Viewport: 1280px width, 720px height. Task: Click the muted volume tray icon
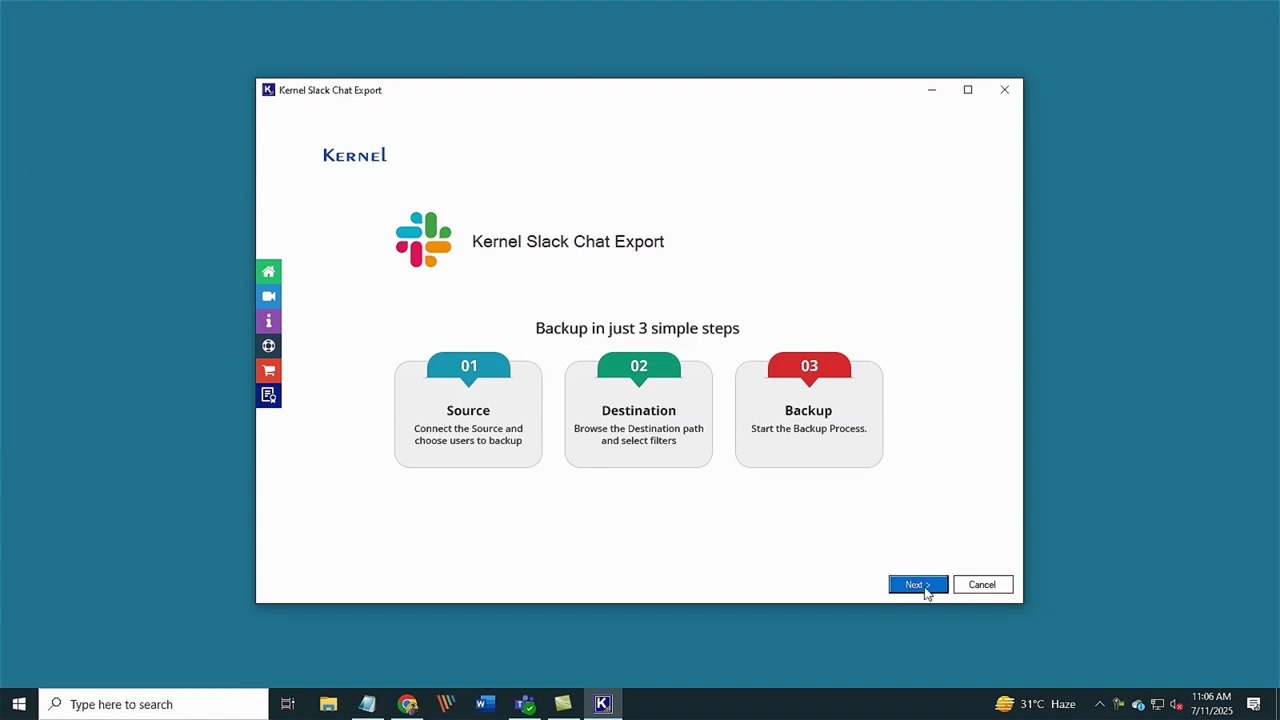click(x=1177, y=704)
